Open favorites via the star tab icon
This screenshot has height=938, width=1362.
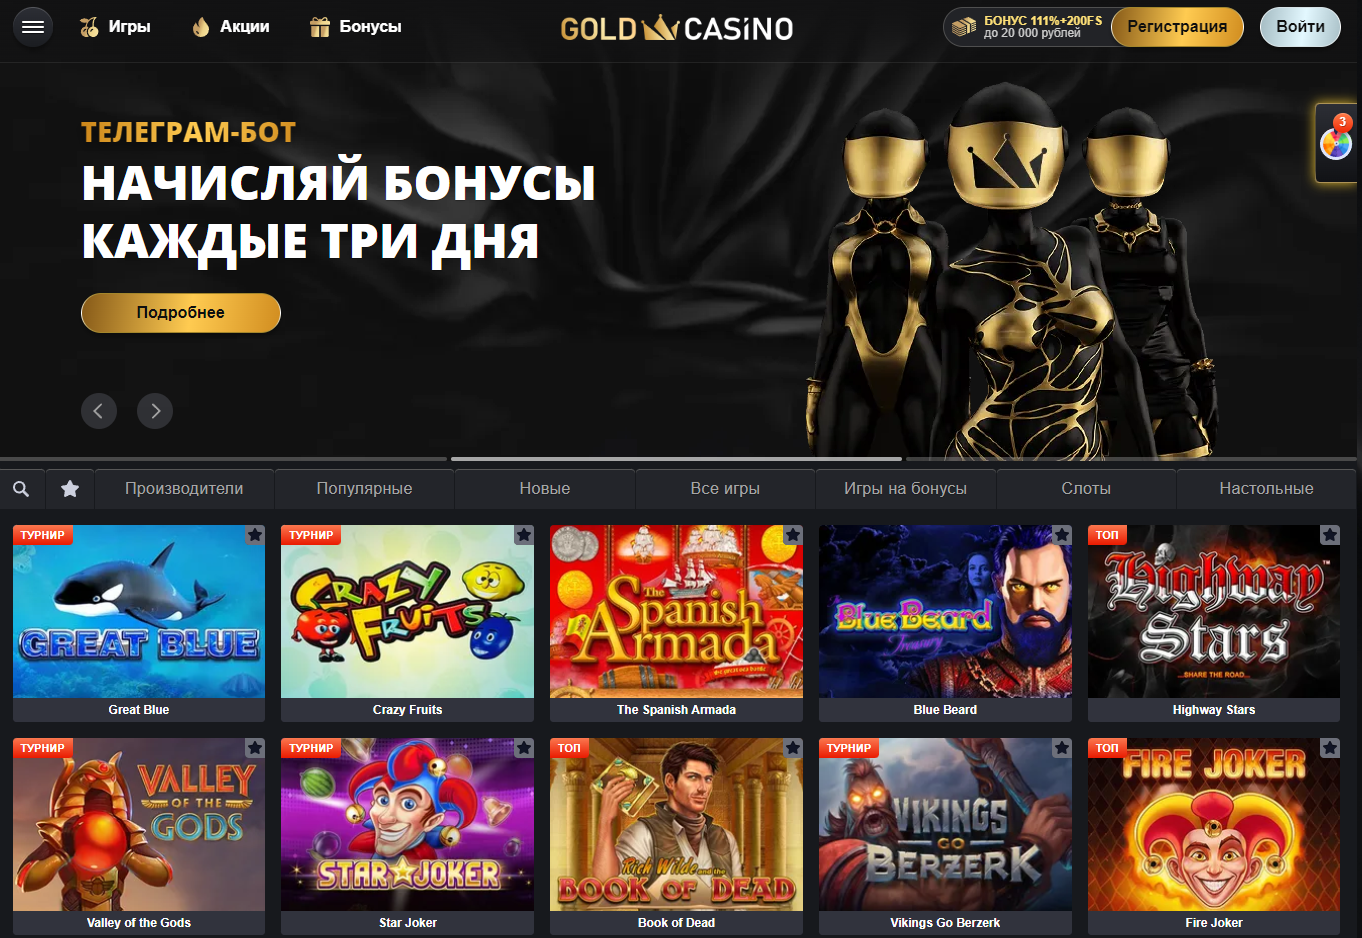click(70, 489)
